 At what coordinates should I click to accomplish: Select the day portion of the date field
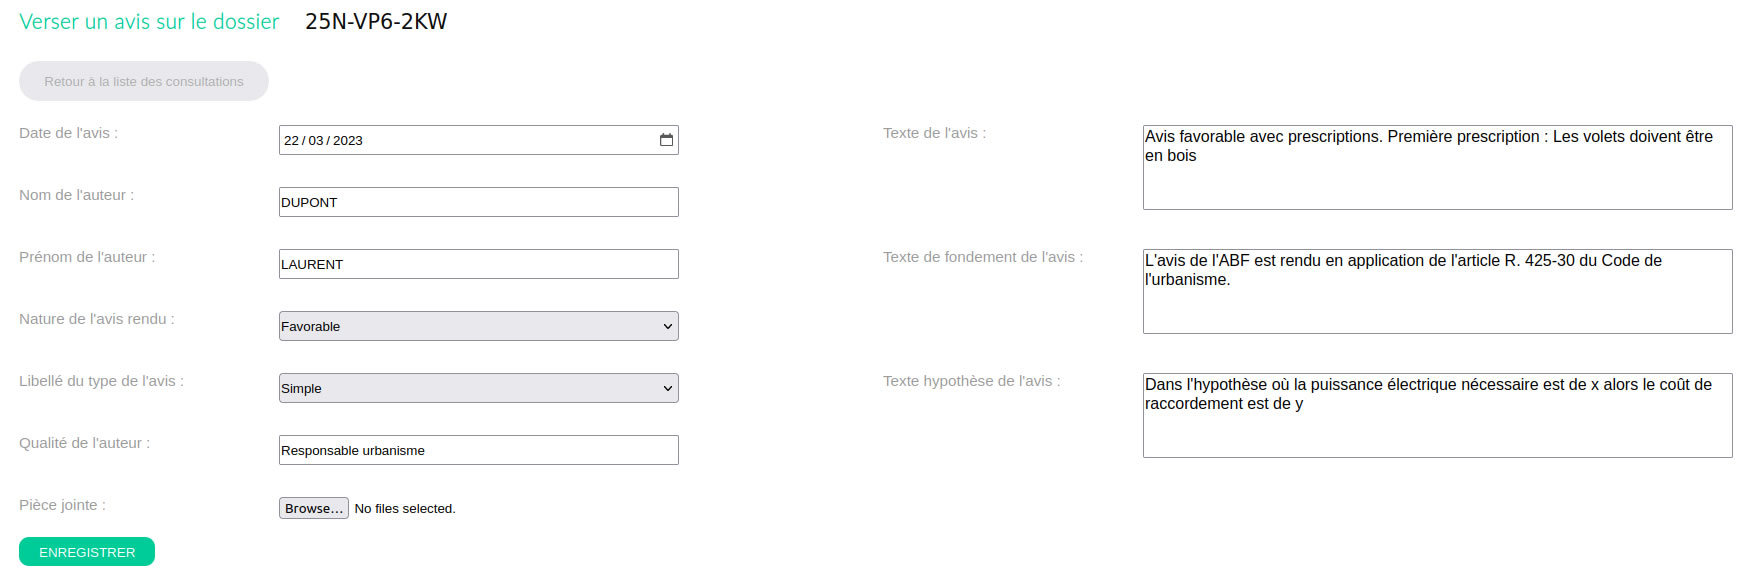point(291,140)
